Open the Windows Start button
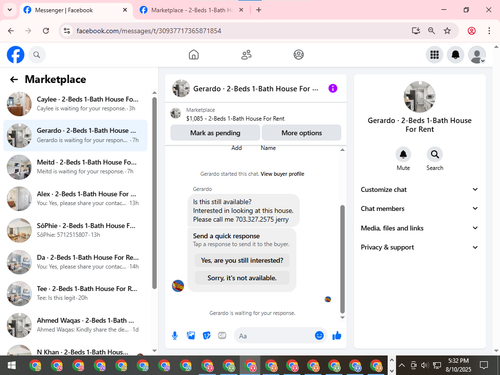 click(11, 365)
